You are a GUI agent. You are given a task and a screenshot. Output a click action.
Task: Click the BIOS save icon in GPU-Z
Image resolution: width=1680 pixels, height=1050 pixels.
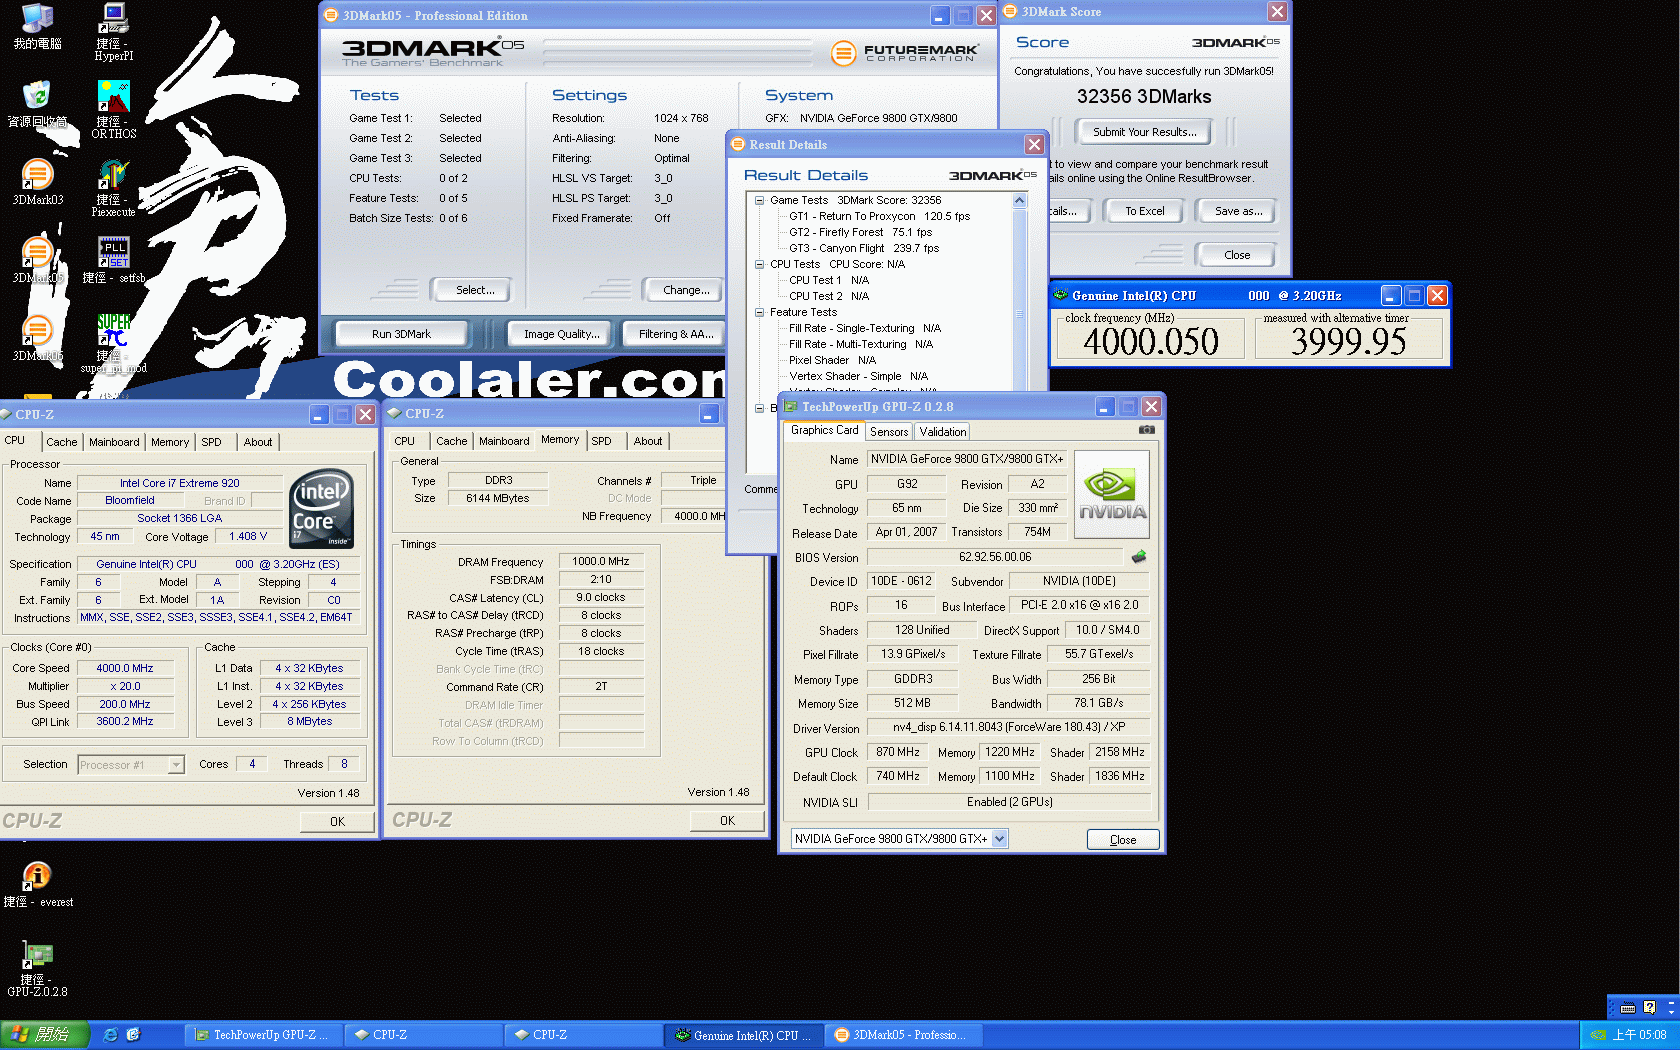point(1138,557)
